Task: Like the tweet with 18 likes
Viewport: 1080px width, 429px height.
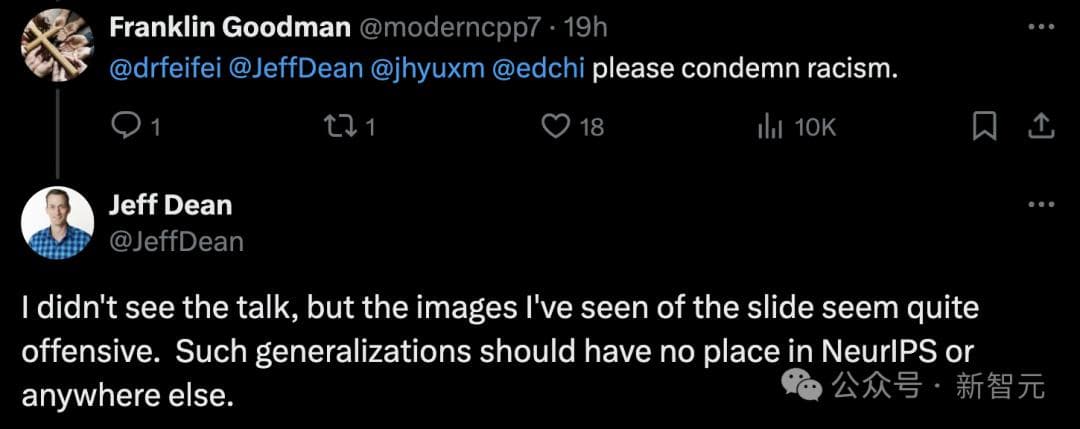Action: [556, 126]
